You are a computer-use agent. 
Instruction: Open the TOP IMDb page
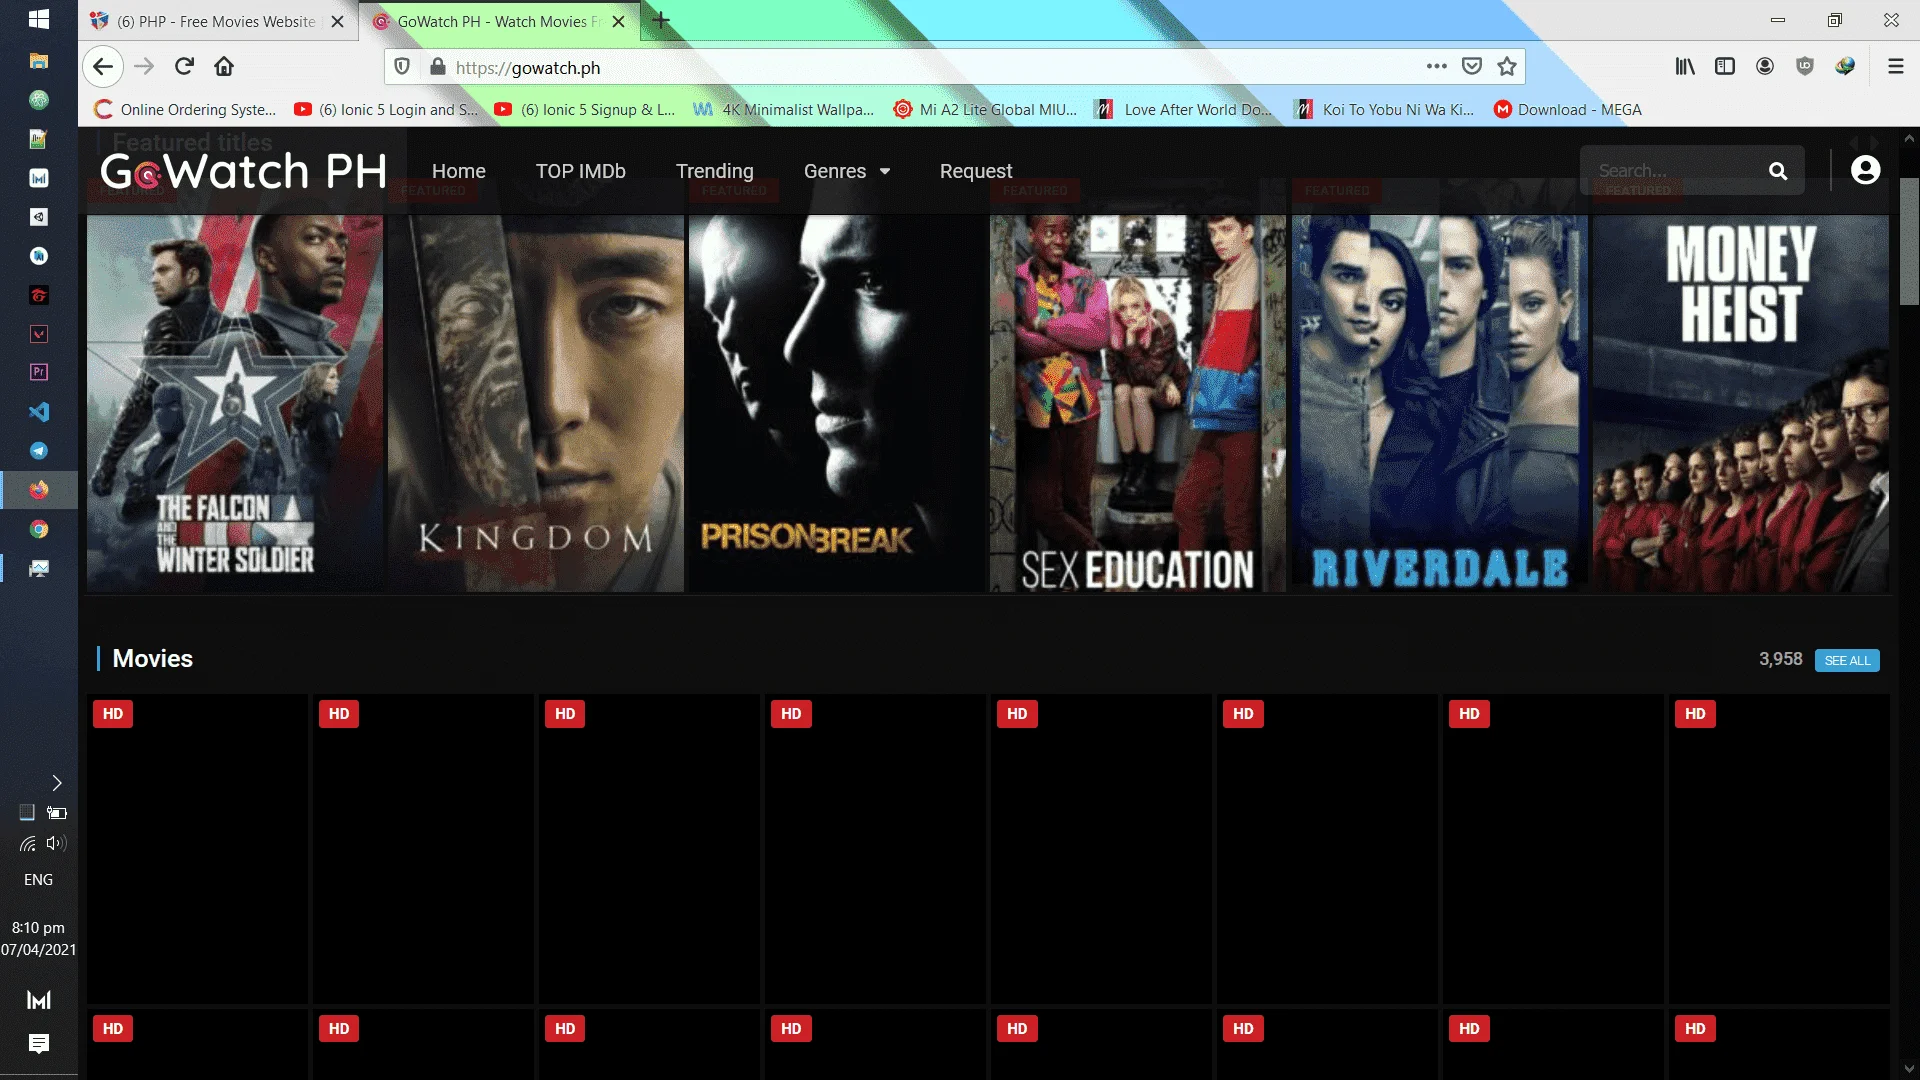pyautogui.click(x=581, y=171)
